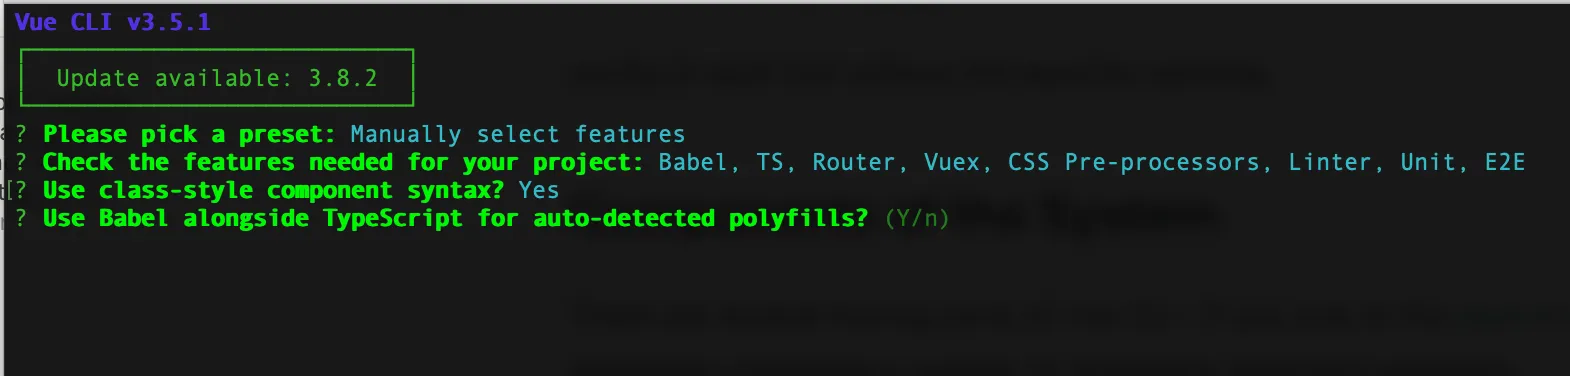The height and width of the screenshot is (376, 1570).
Task: Select the 'TS' feature text
Action: click(x=770, y=162)
